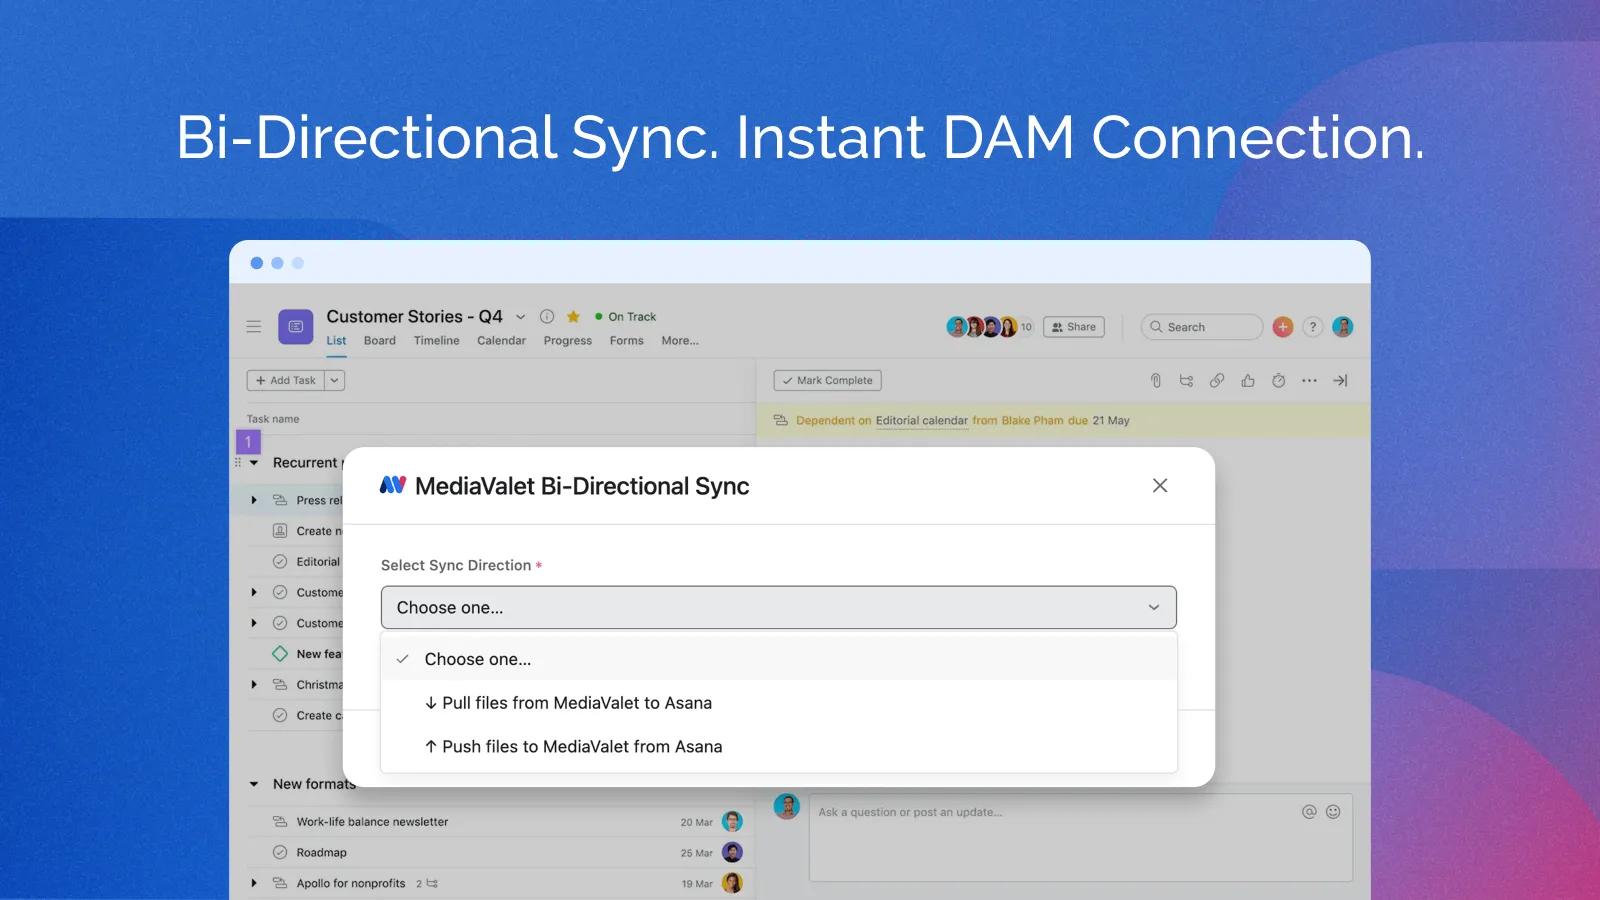Click assignee avatar on Roadmap row
Viewport: 1600px width, 900px height.
click(733, 853)
